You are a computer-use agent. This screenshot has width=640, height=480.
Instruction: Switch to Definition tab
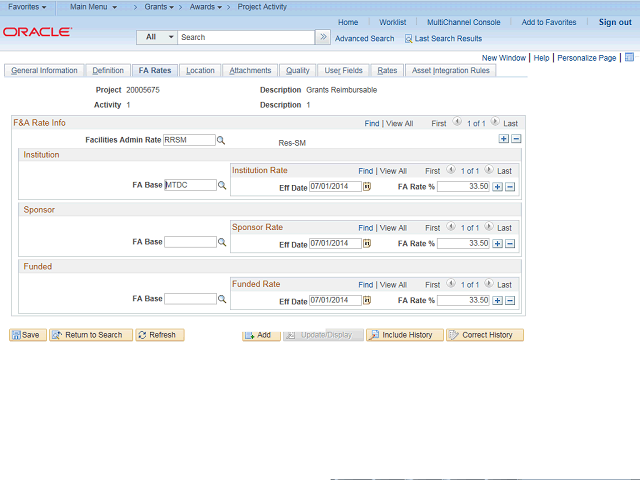click(108, 70)
